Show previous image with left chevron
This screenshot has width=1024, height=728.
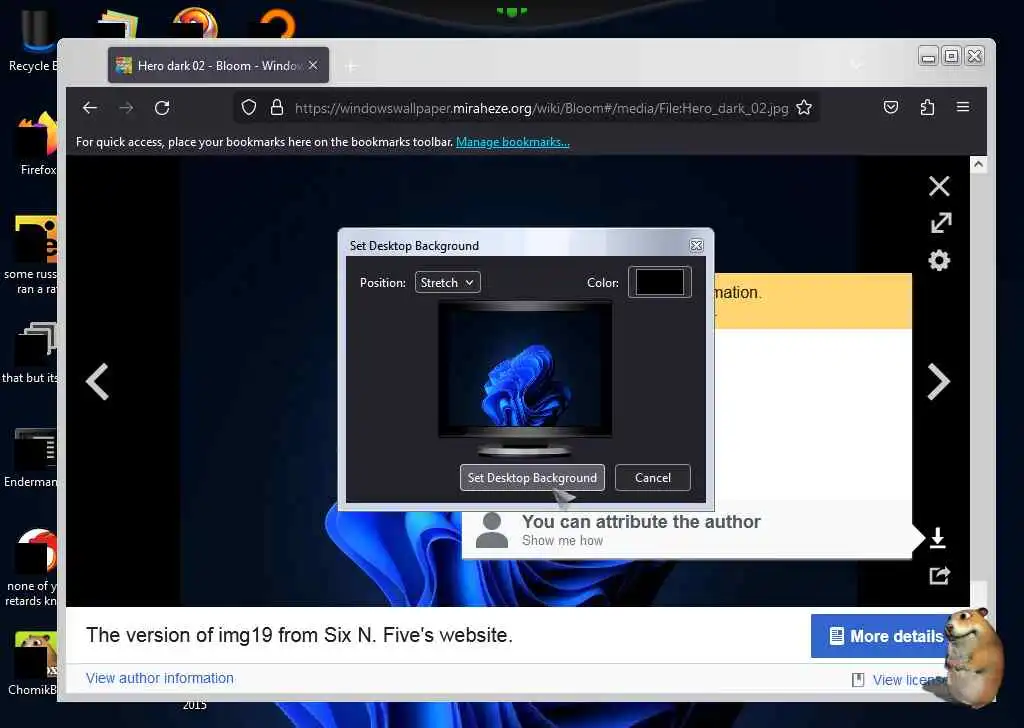[97, 381]
